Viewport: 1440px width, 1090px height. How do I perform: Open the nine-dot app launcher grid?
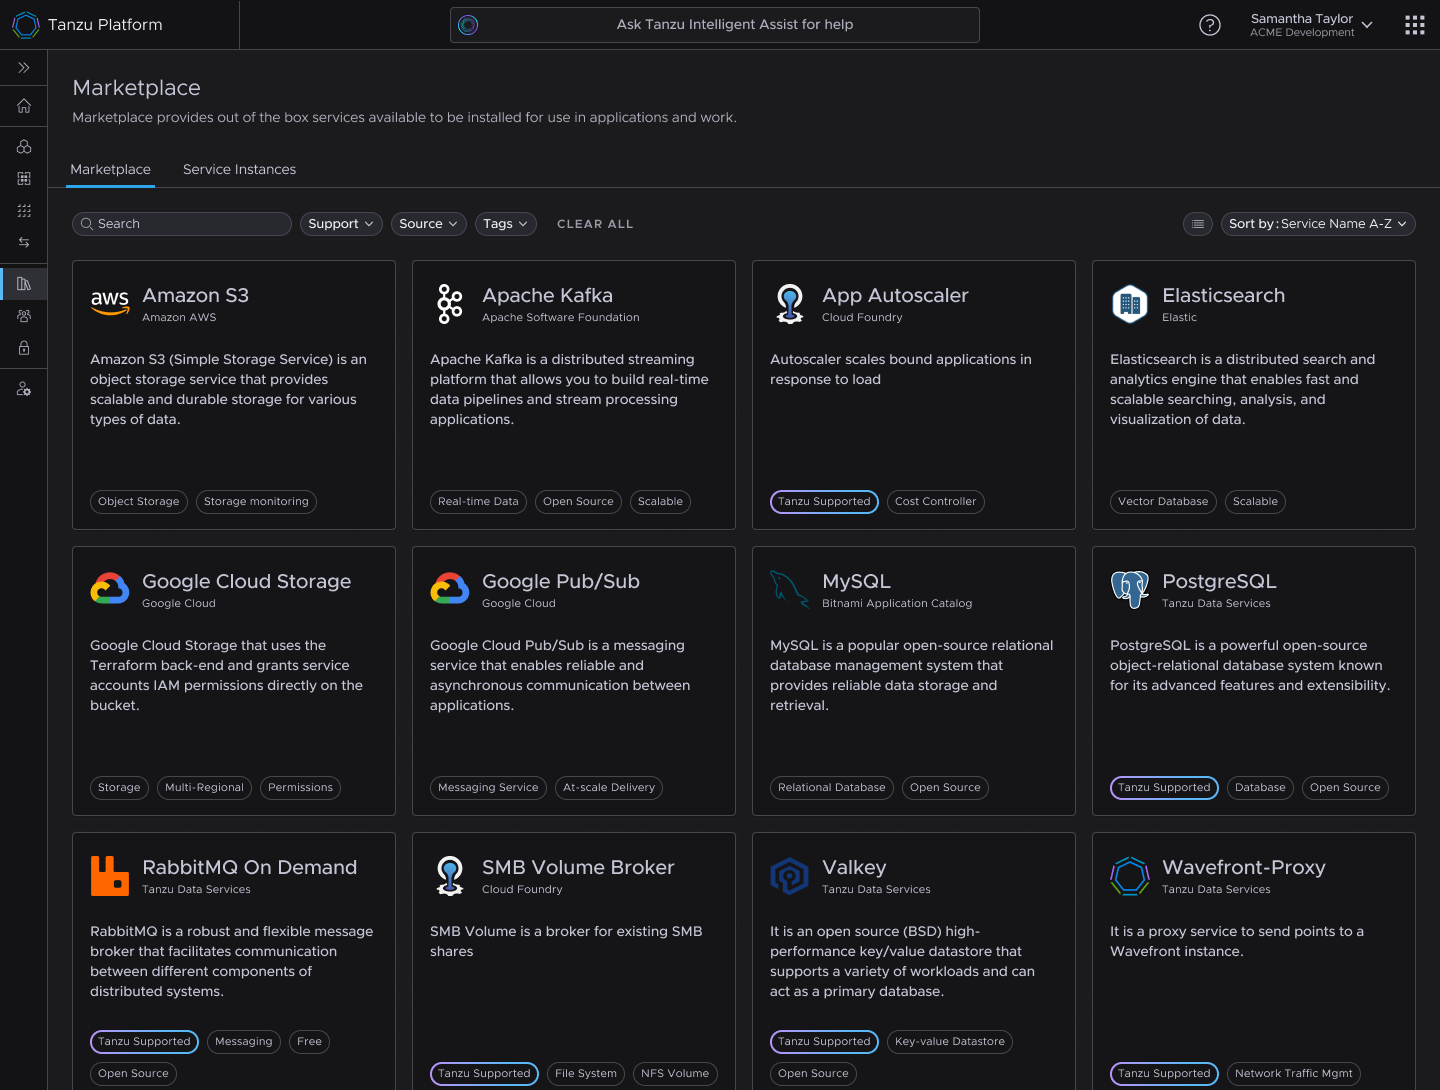coord(1415,25)
